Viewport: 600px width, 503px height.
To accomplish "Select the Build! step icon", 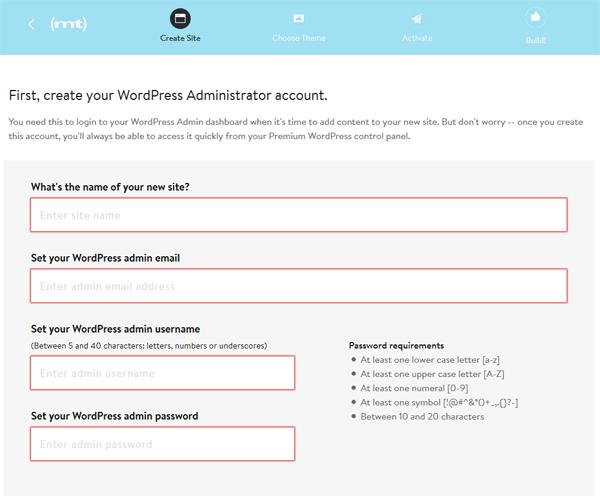I will click(535, 18).
